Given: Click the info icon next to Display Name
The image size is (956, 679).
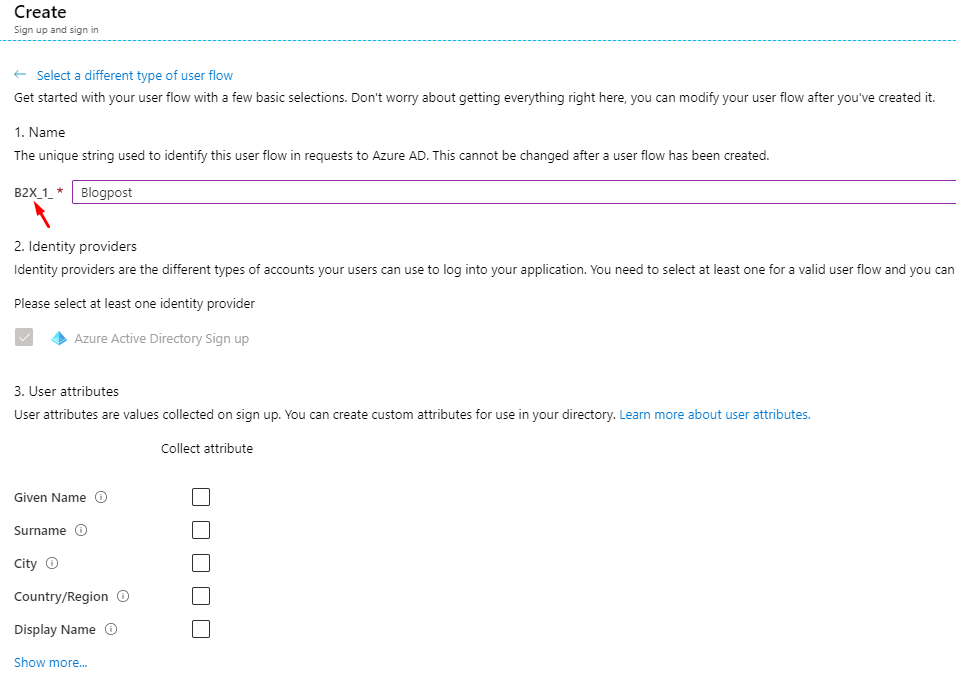Looking at the screenshot, I should click(111, 630).
